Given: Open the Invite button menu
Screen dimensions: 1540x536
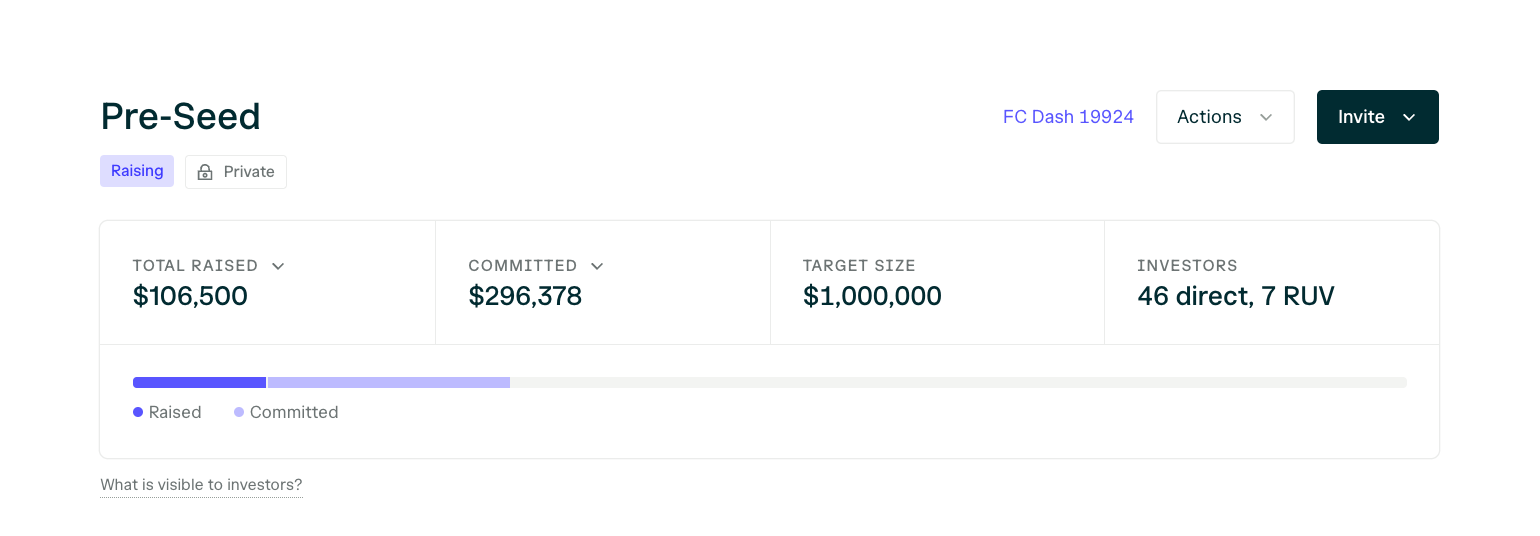Looking at the screenshot, I should click(x=1378, y=117).
